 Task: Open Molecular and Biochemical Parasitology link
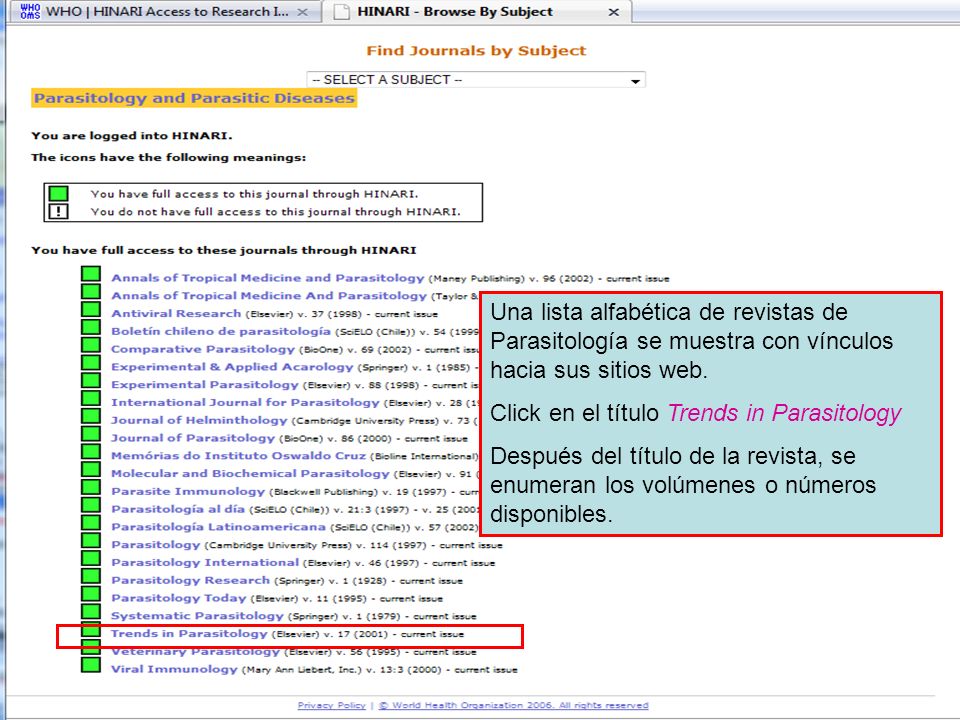point(250,473)
